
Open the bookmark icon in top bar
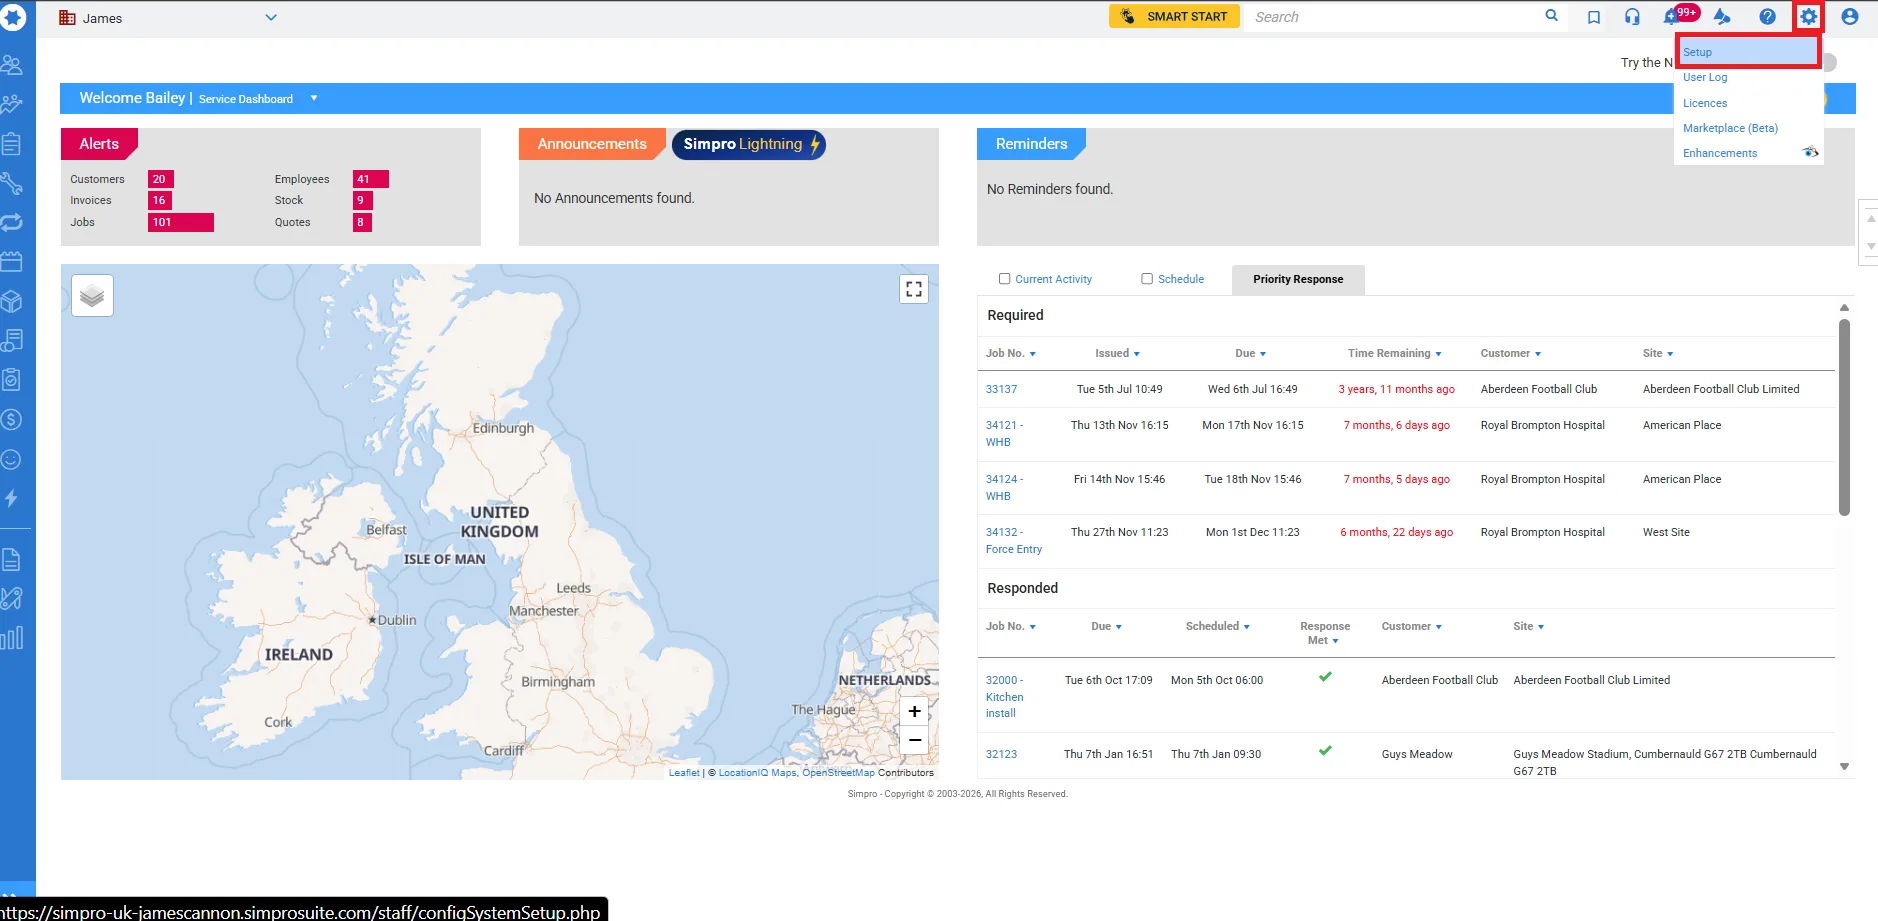pos(1594,17)
